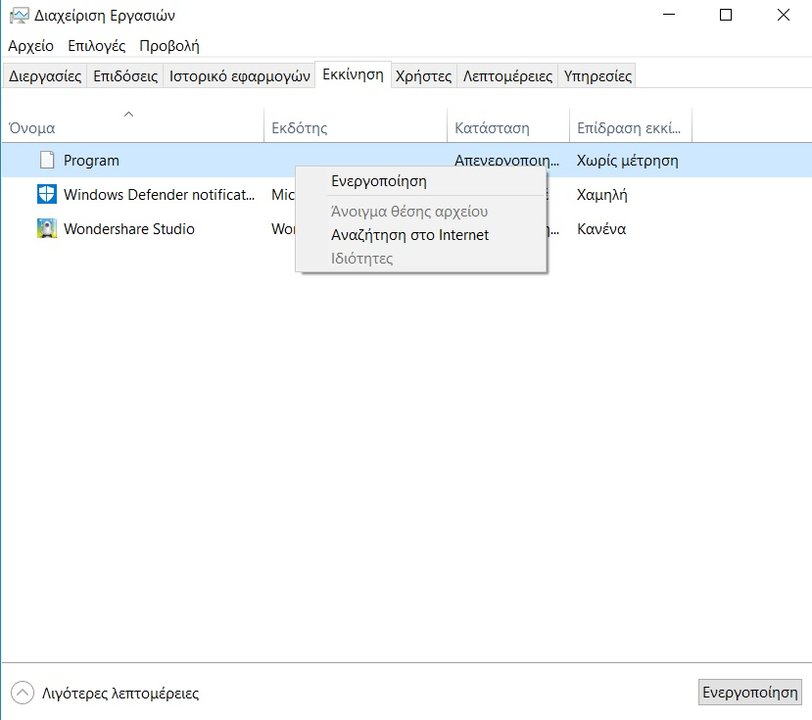This screenshot has width=812, height=720.
Task: Open the Επιλογές menu
Action: (x=97, y=46)
